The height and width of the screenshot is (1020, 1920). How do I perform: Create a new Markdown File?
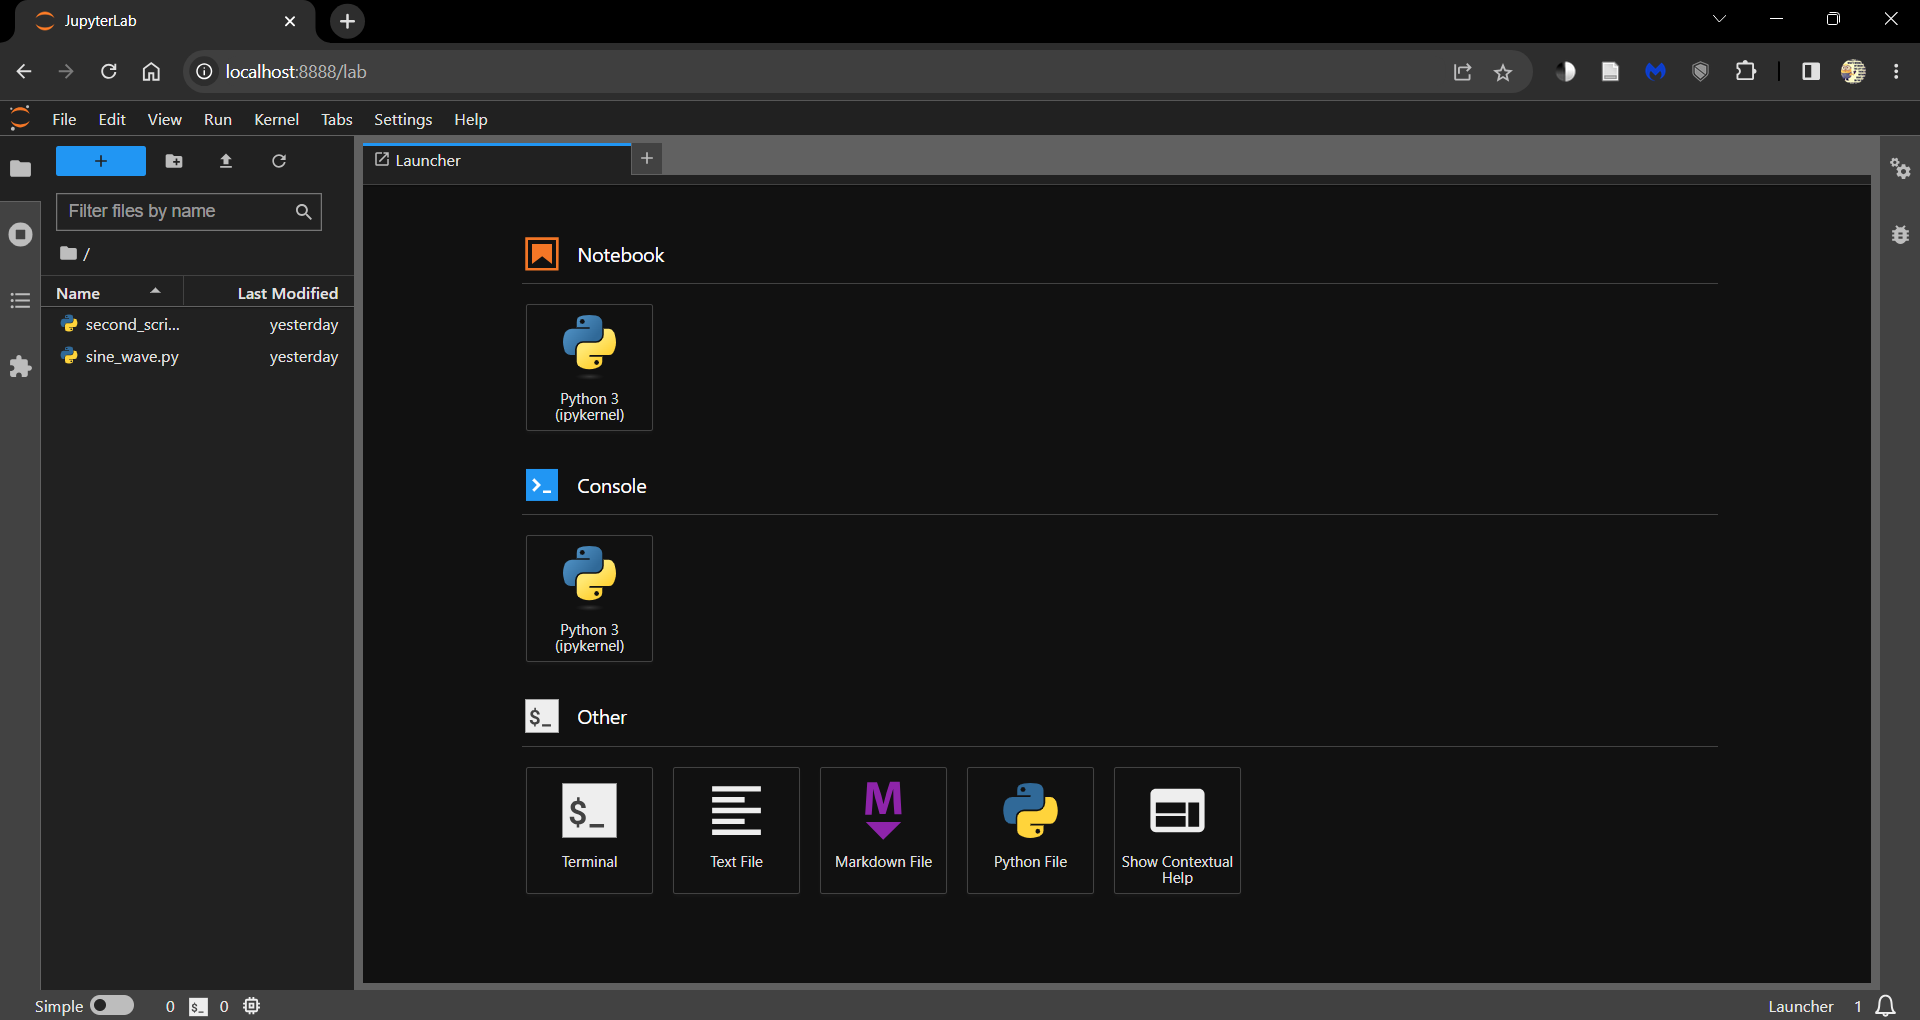pyautogui.click(x=883, y=830)
